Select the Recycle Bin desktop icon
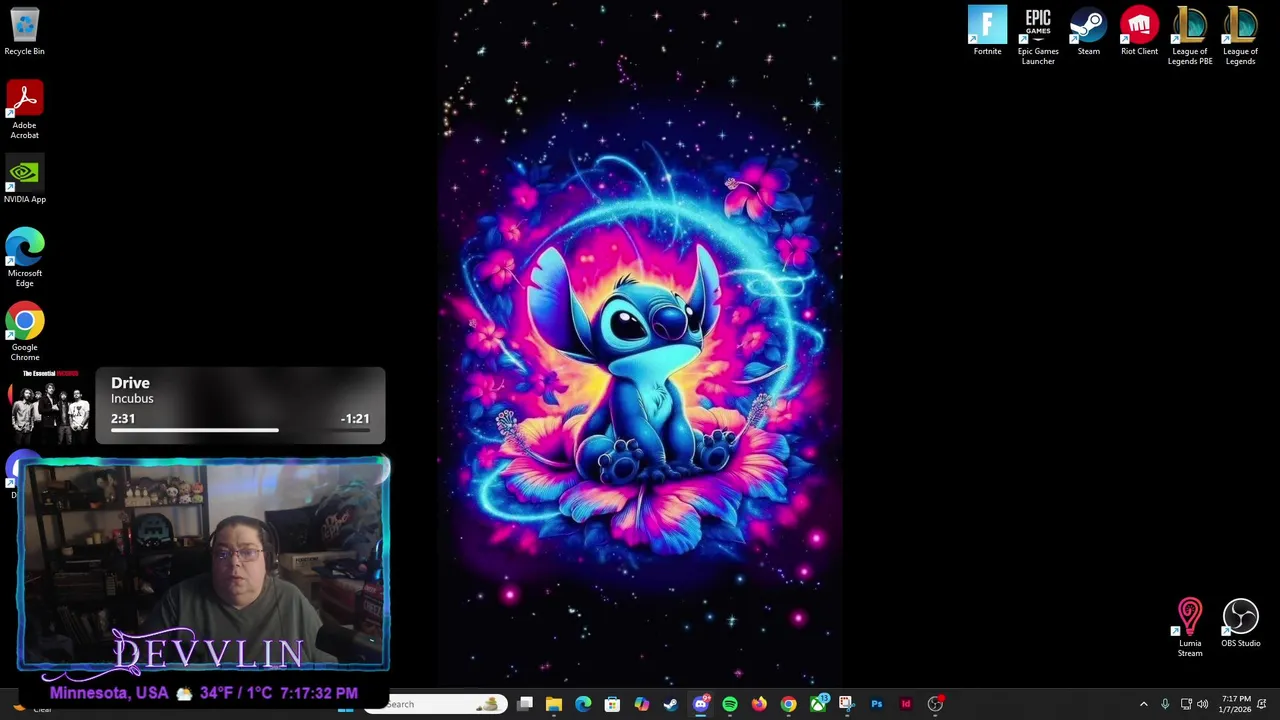Viewport: 1280px width, 720px height. pyautogui.click(x=24, y=32)
